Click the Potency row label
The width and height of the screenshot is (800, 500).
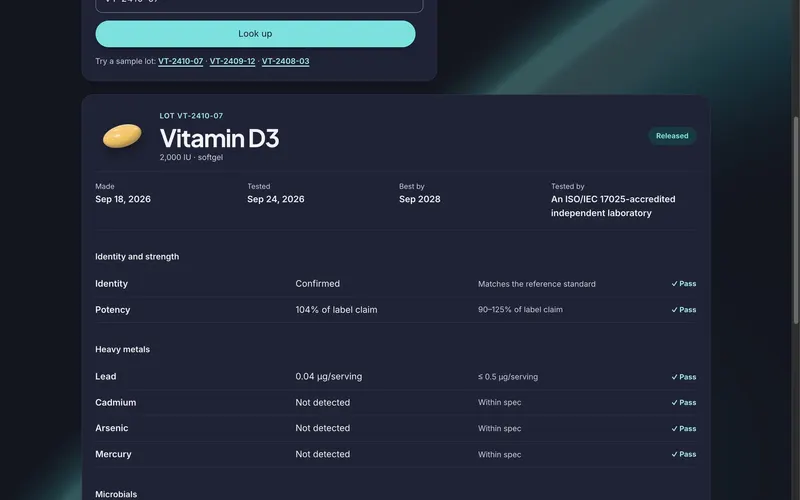113,310
